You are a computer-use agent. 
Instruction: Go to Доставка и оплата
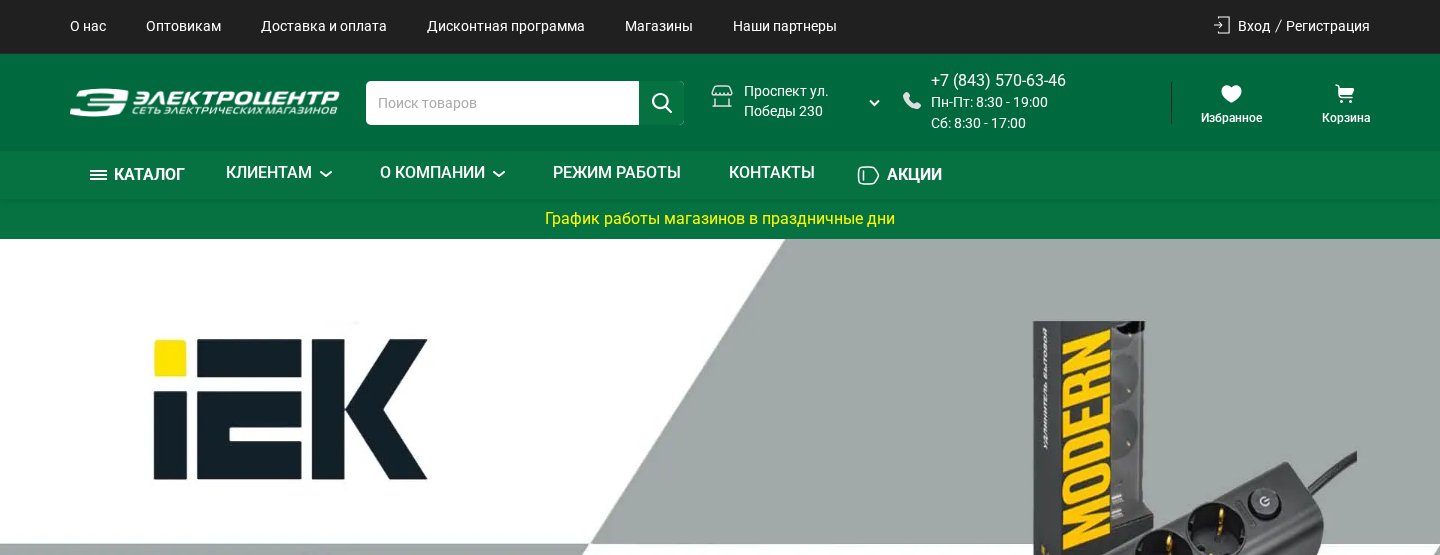pyautogui.click(x=324, y=26)
